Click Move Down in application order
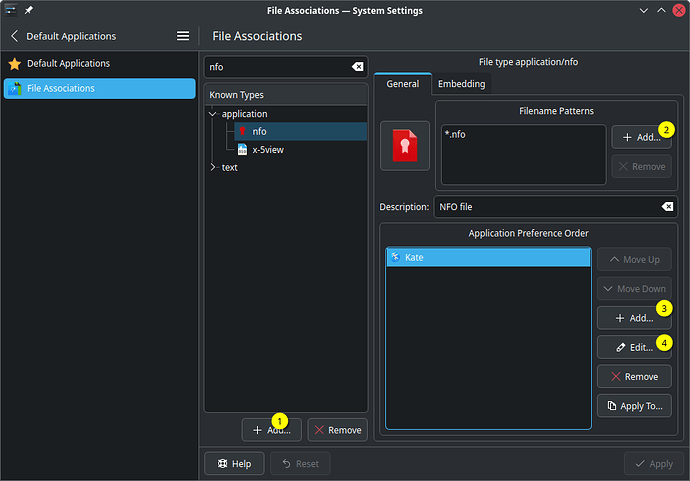Screen dimensions: 690x481 pyautogui.click(x=634, y=289)
